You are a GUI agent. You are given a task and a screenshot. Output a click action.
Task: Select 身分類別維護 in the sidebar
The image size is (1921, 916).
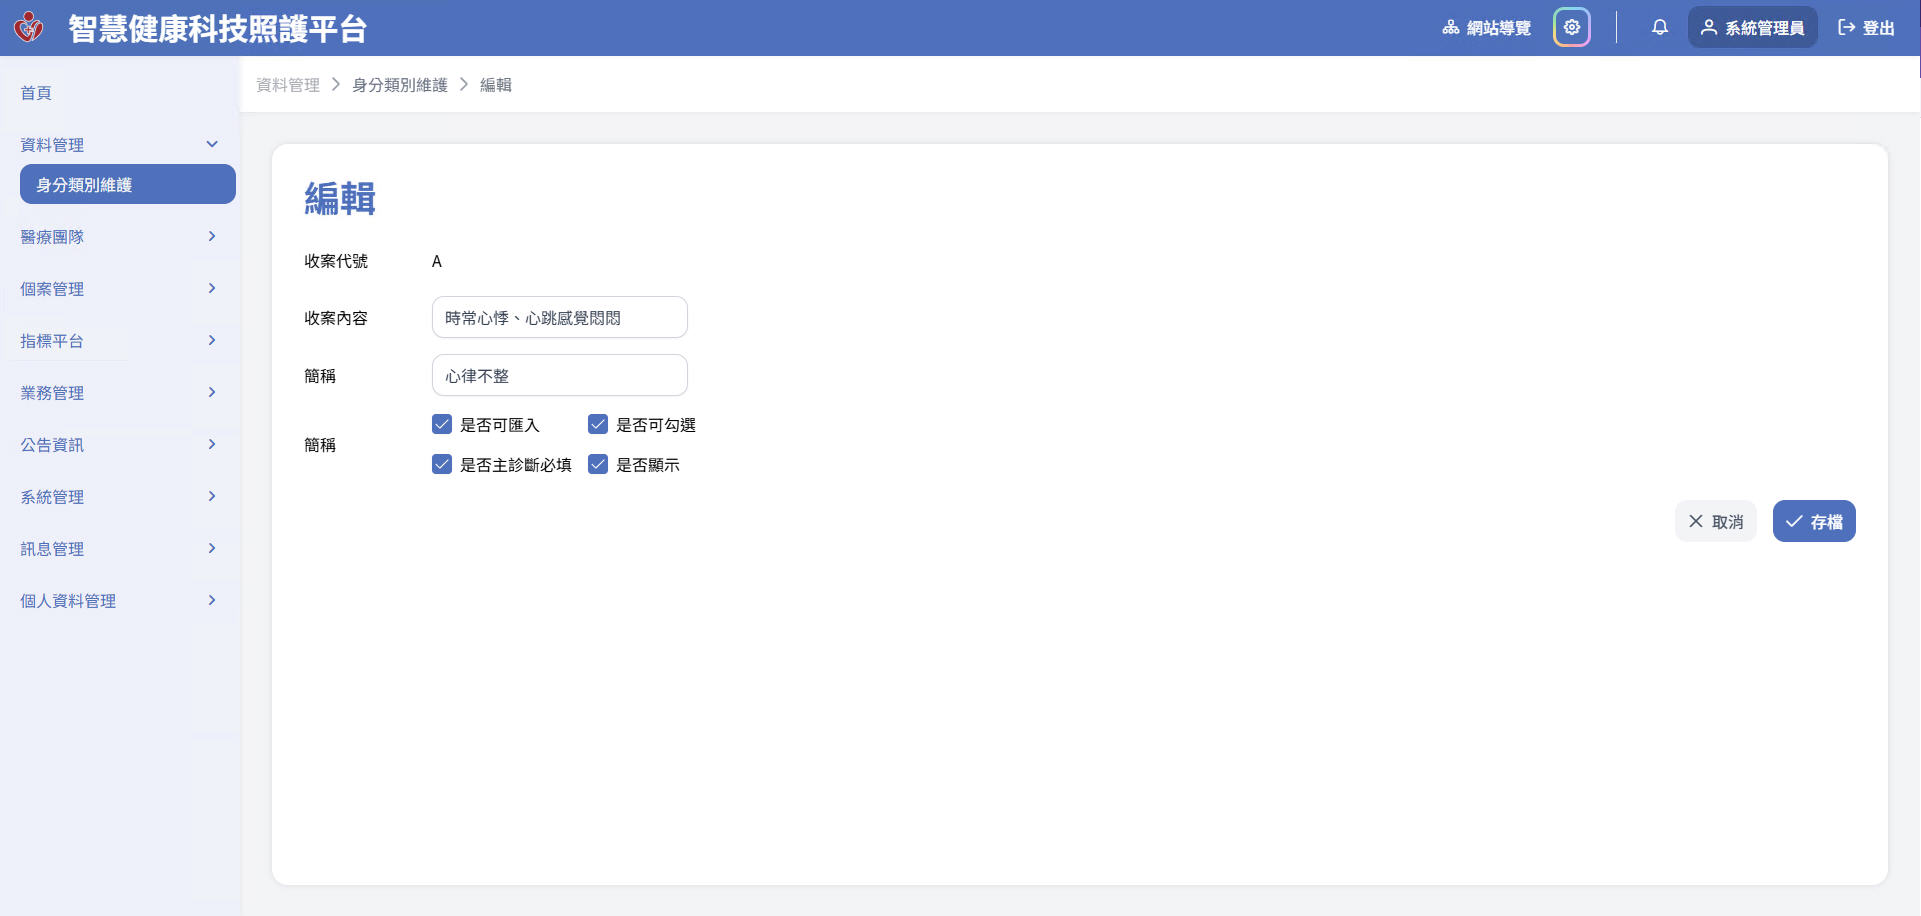[x=127, y=185]
